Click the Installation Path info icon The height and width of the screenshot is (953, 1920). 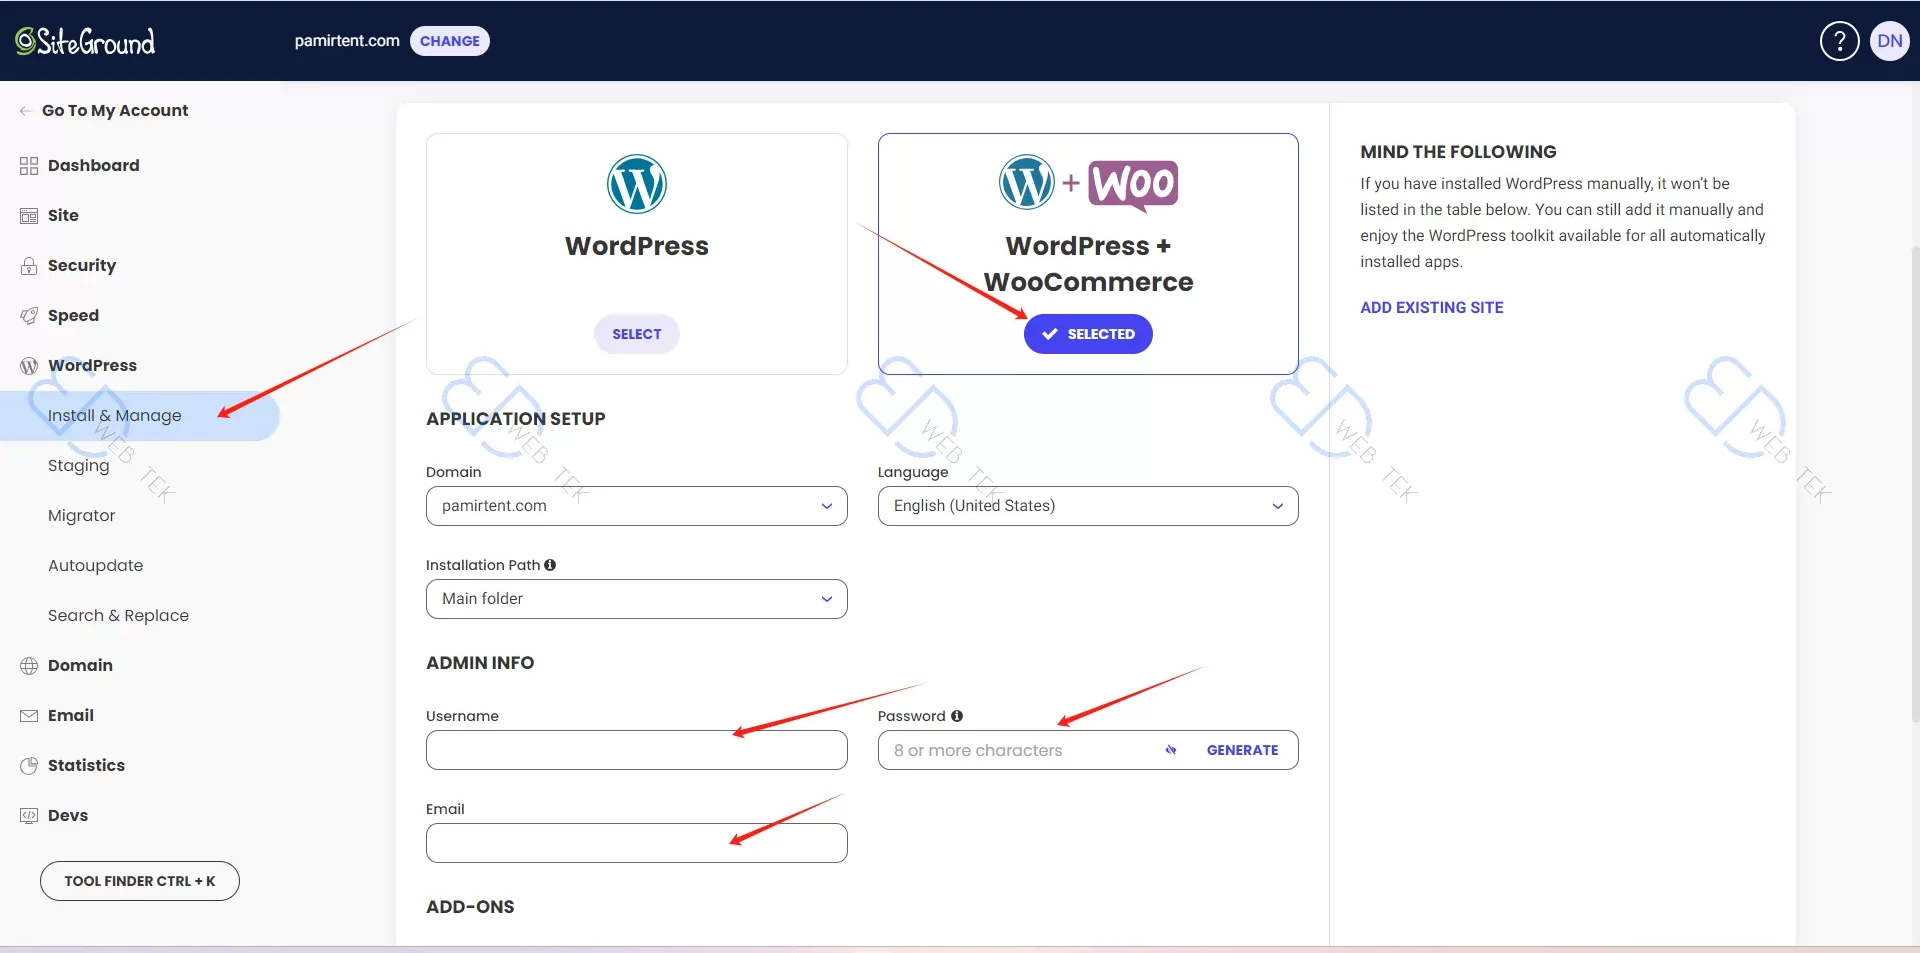pos(550,565)
